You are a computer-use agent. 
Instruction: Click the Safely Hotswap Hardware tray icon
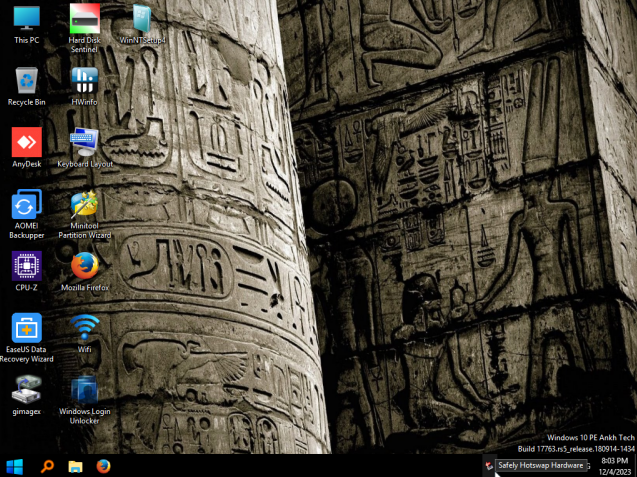point(489,466)
